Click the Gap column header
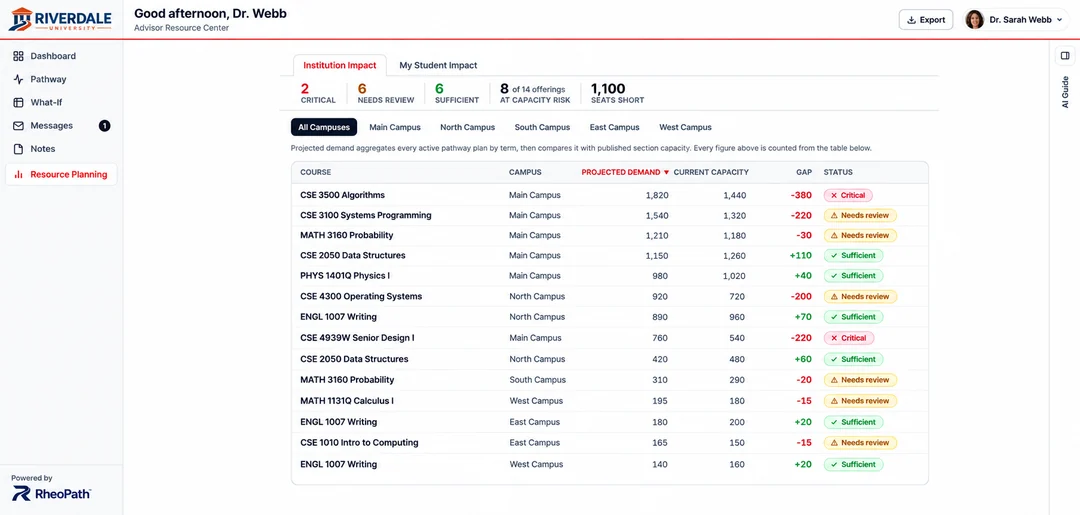Viewport: 1080px width, 515px height. (x=804, y=172)
